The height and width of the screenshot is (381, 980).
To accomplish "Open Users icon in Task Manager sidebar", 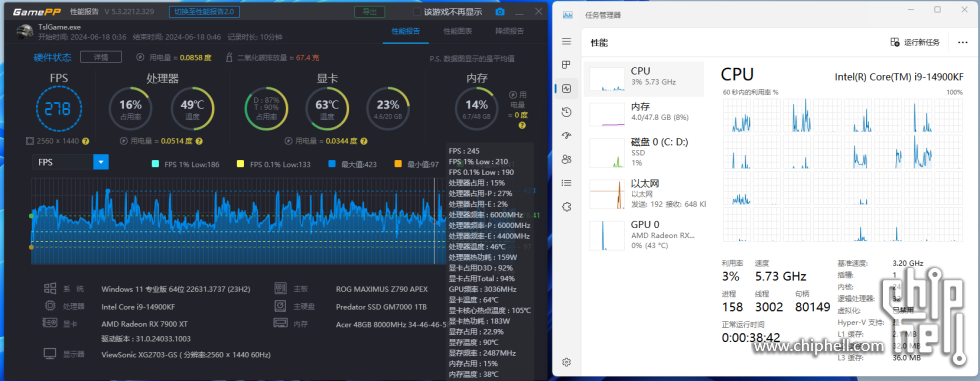I will click(x=566, y=159).
